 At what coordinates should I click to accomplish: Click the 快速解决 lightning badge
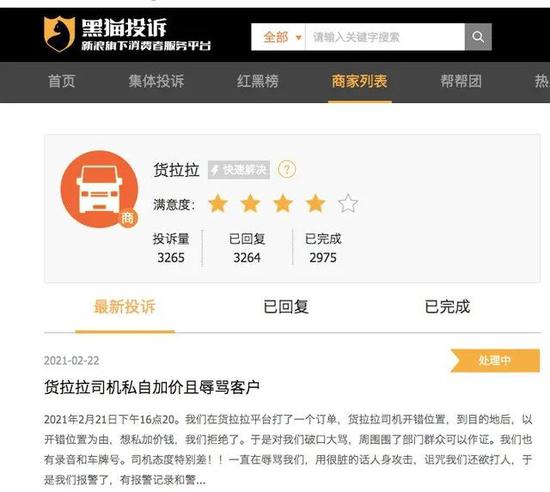[x=239, y=170]
